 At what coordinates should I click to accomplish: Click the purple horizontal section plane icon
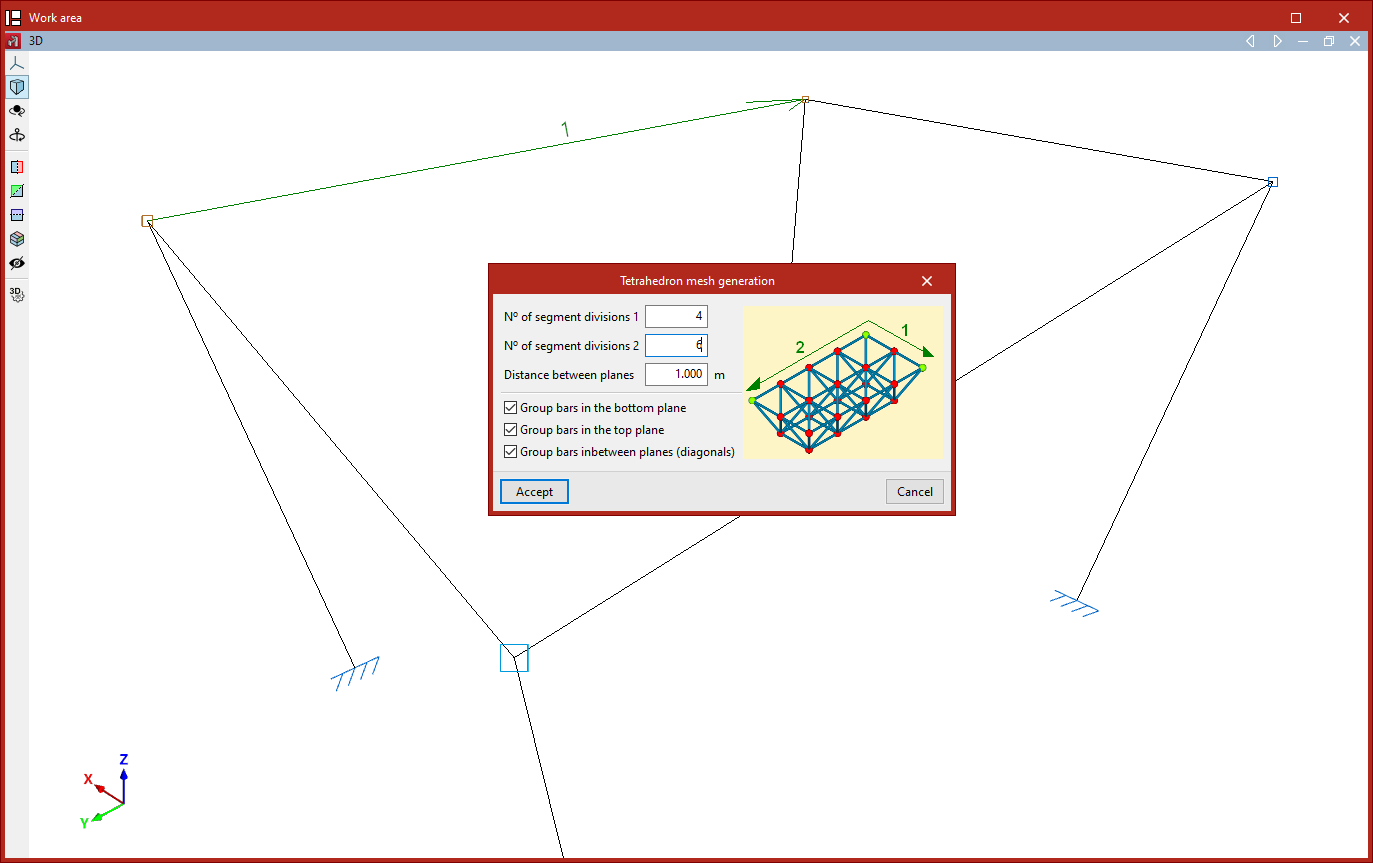(16, 215)
